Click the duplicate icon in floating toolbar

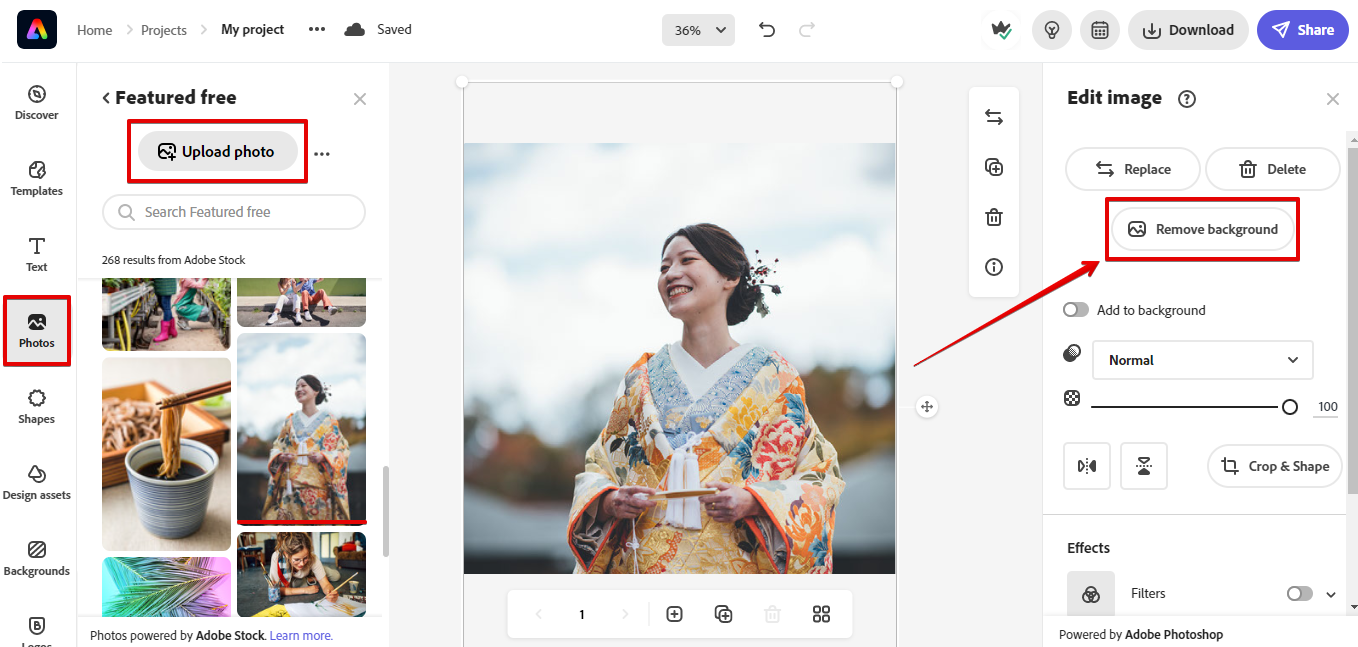(x=994, y=167)
